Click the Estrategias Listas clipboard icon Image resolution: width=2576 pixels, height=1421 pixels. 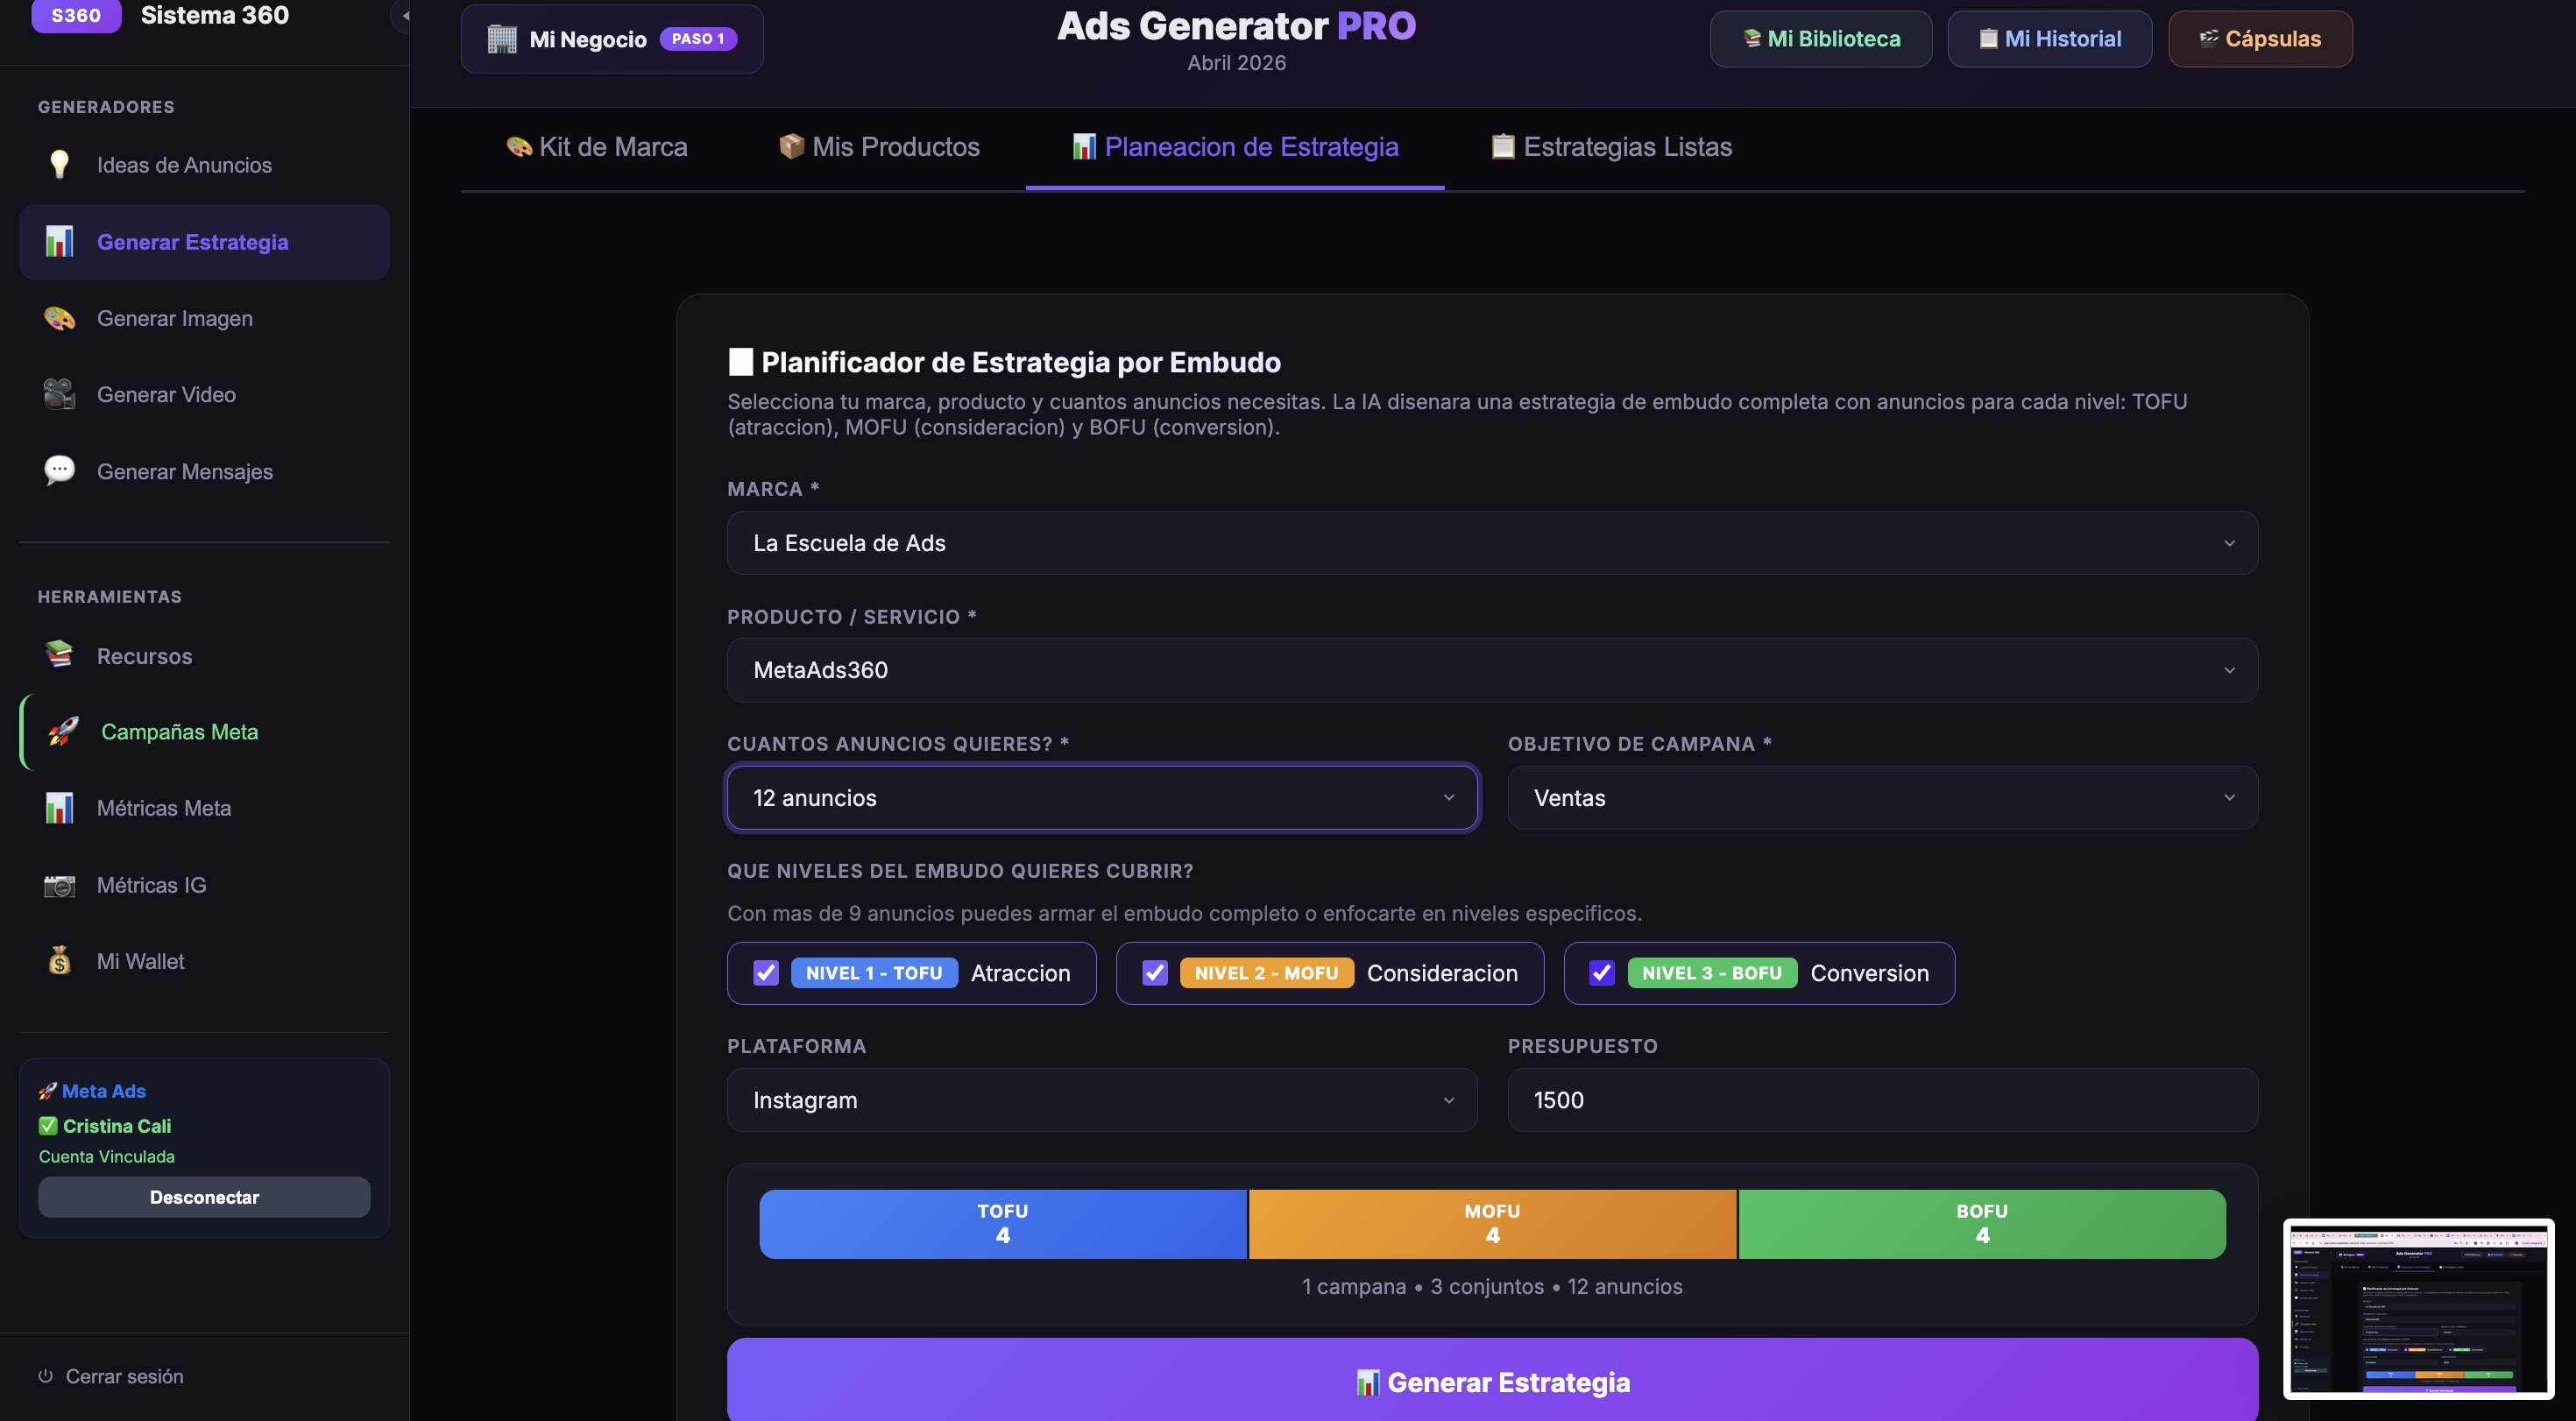tap(1502, 147)
